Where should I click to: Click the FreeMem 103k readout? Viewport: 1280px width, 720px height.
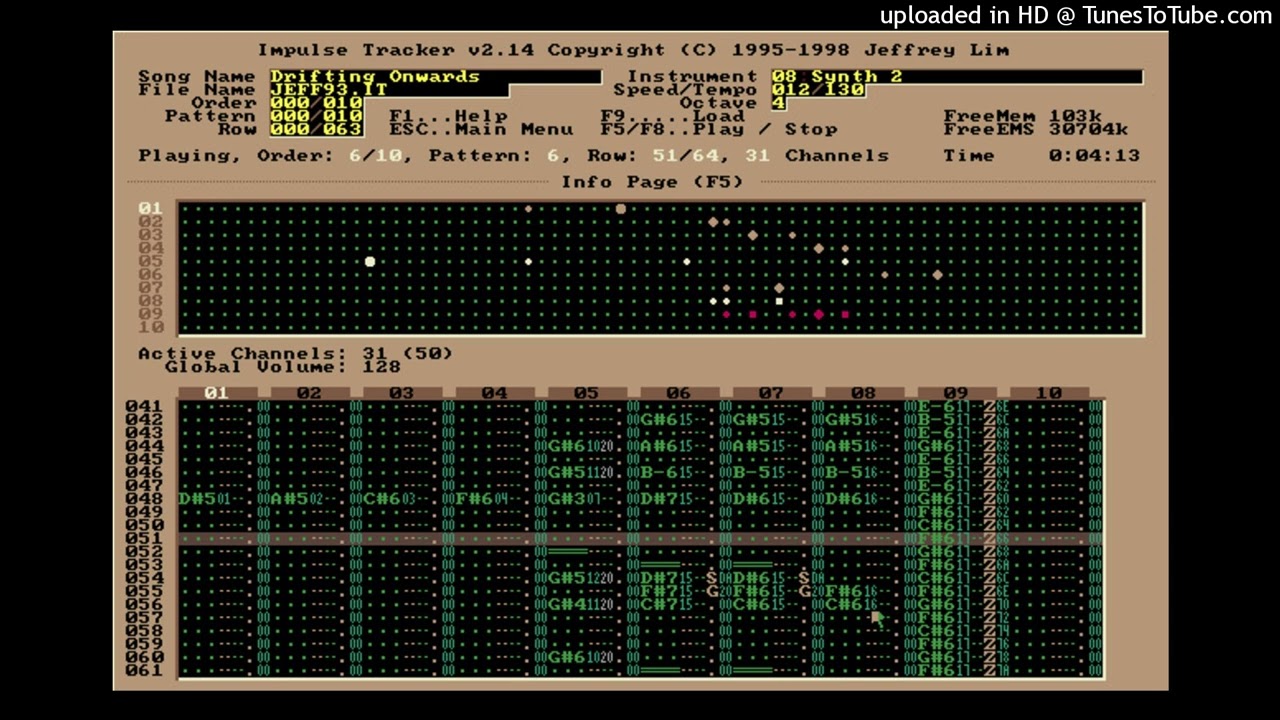tap(1022, 116)
